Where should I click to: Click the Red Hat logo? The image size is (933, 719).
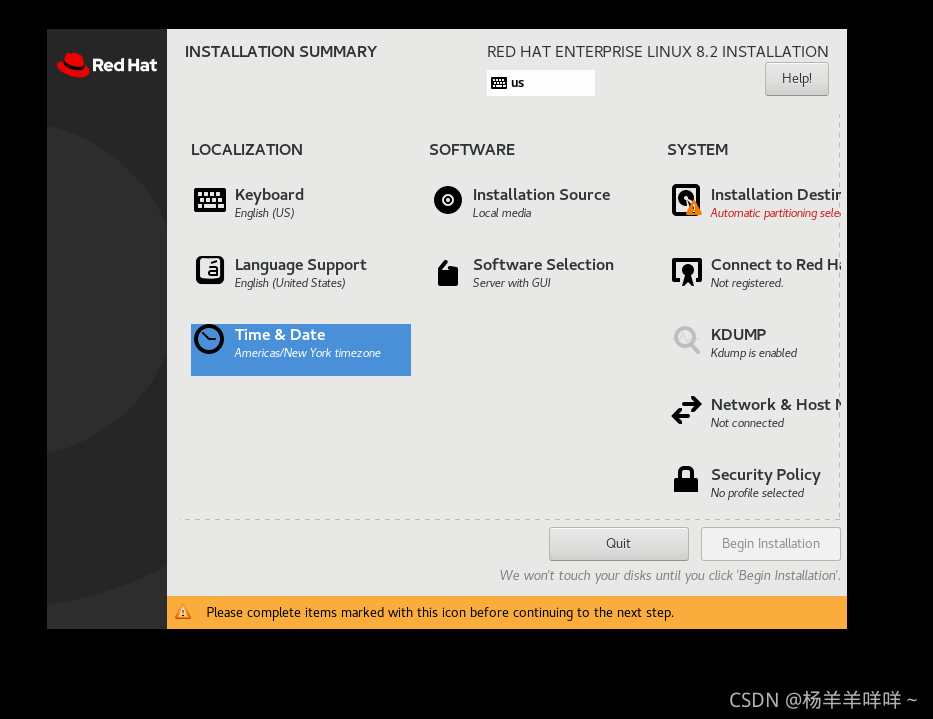(x=107, y=65)
